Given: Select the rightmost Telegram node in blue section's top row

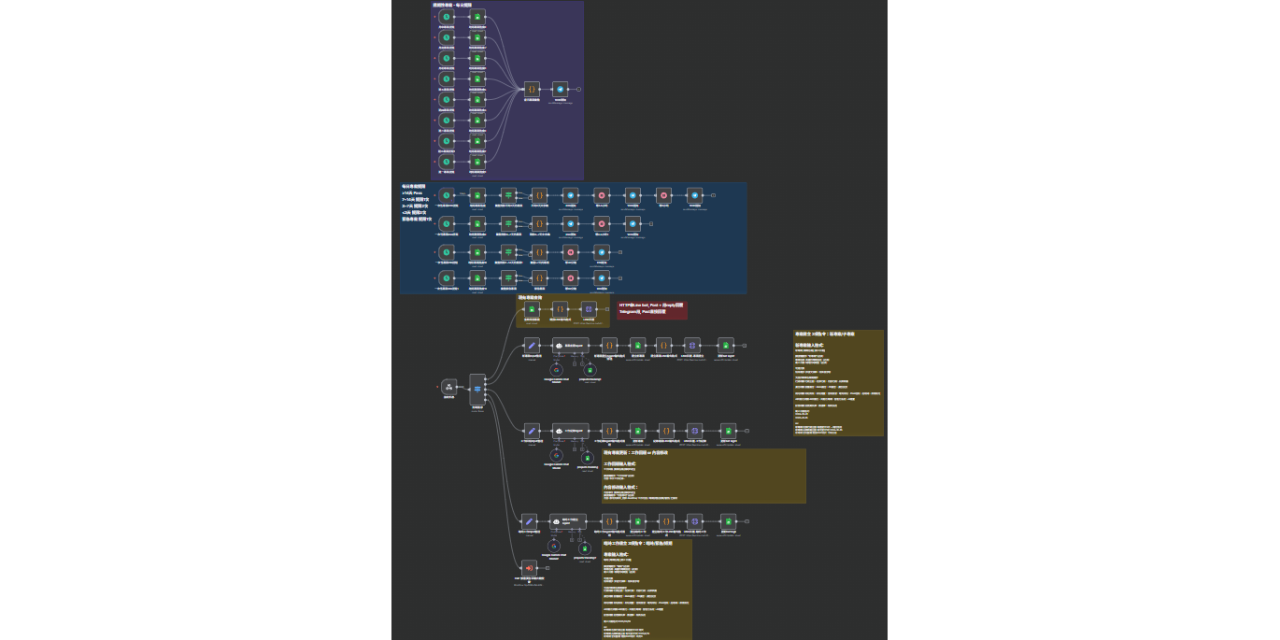Looking at the screenshot, I should click(694, 196).
